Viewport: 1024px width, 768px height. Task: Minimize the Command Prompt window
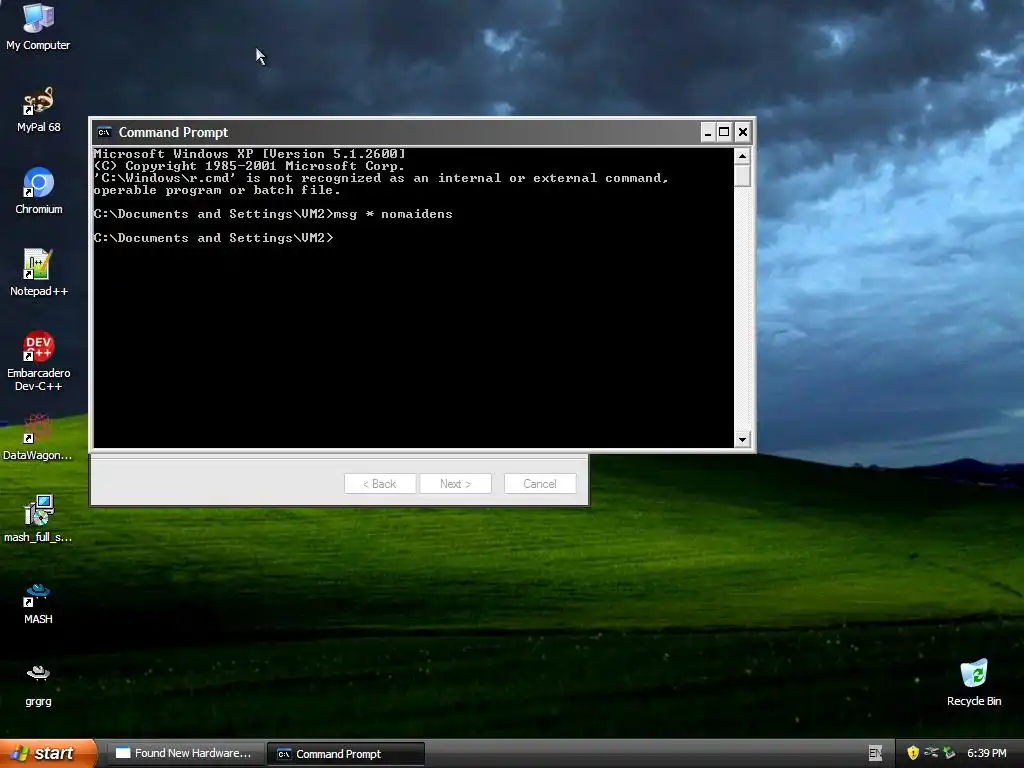tap(707, 133)
